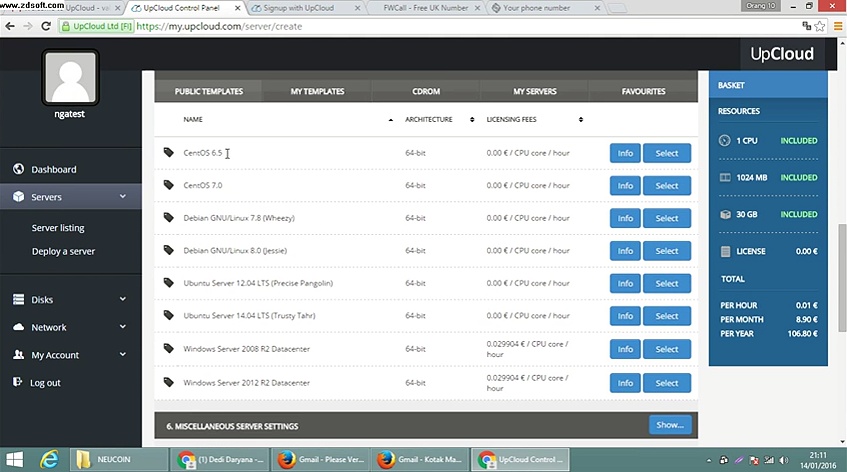Image resolution: width=847 pixels, height=472 pixels.
Task: Click the tag icon beside CentOS 6.5
Action: 169,153
